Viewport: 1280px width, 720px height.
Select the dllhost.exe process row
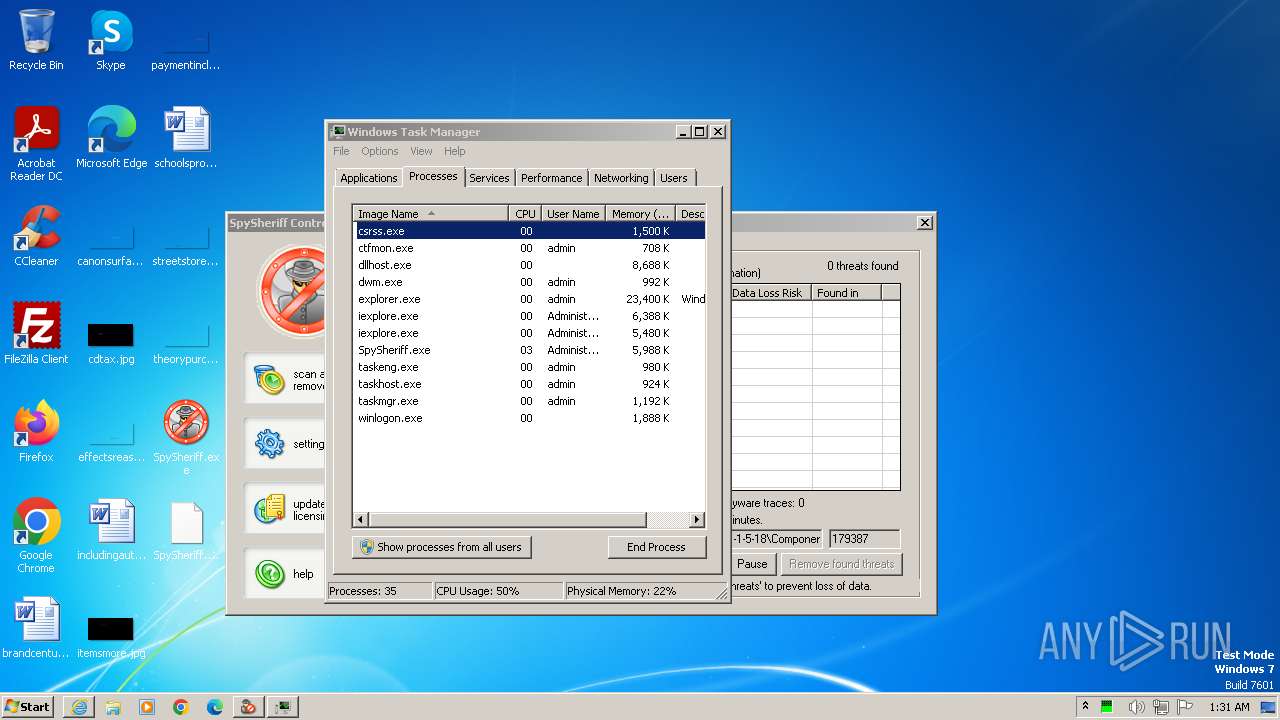click(x=530, y=265)
